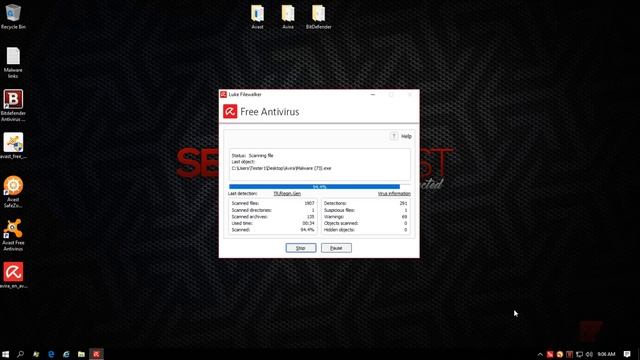
Task: Click the taskbar clock
Action: tap(606, 354)
